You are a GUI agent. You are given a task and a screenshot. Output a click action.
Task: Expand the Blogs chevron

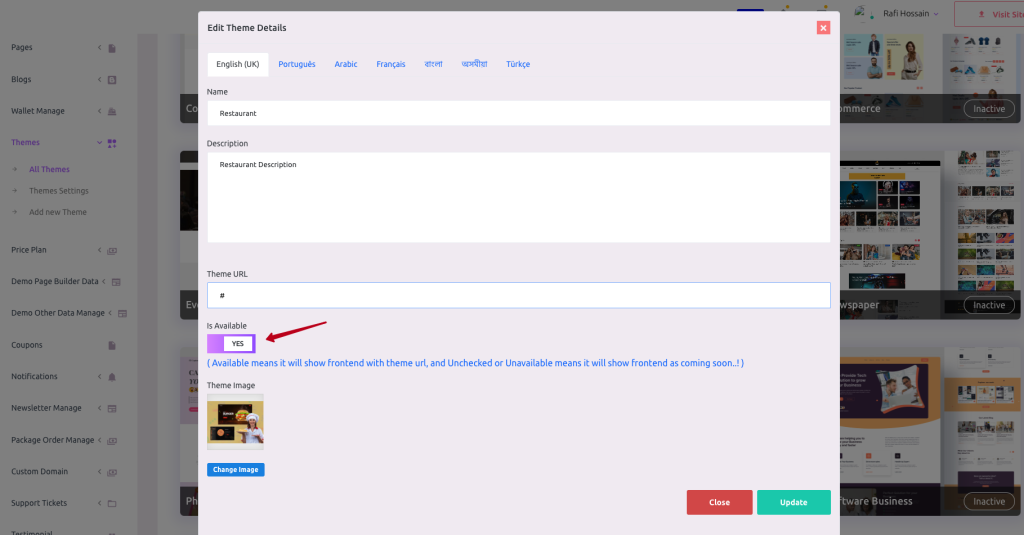click(99, 79)
